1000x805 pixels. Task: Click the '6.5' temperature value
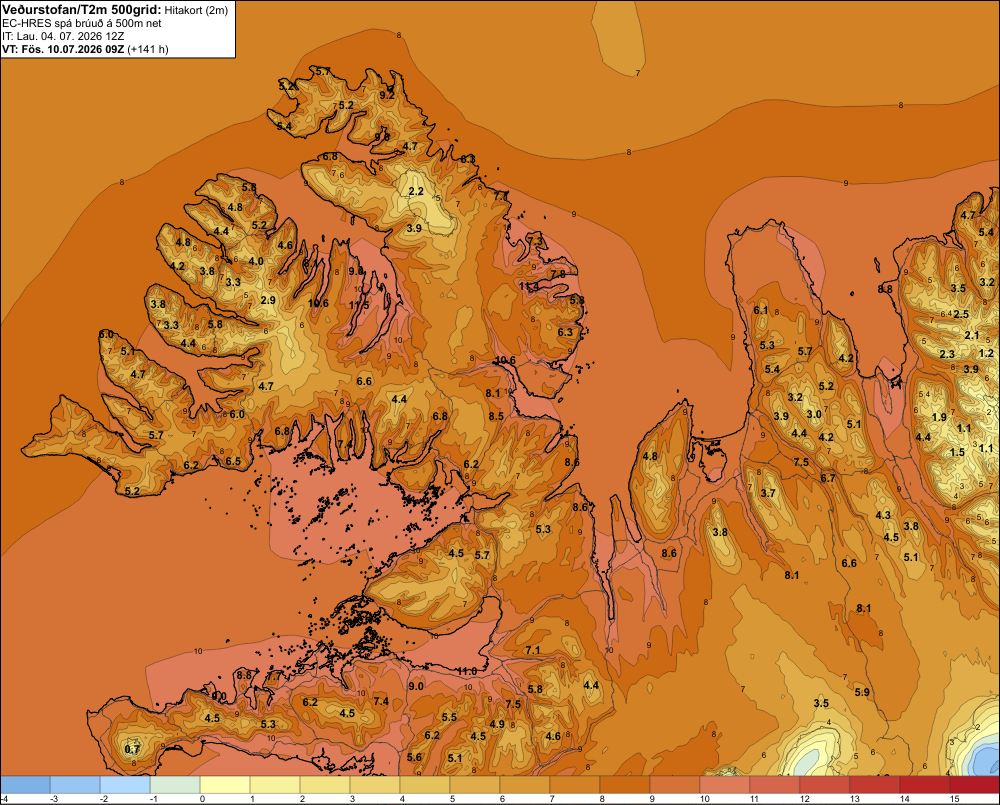click(233, 461)
